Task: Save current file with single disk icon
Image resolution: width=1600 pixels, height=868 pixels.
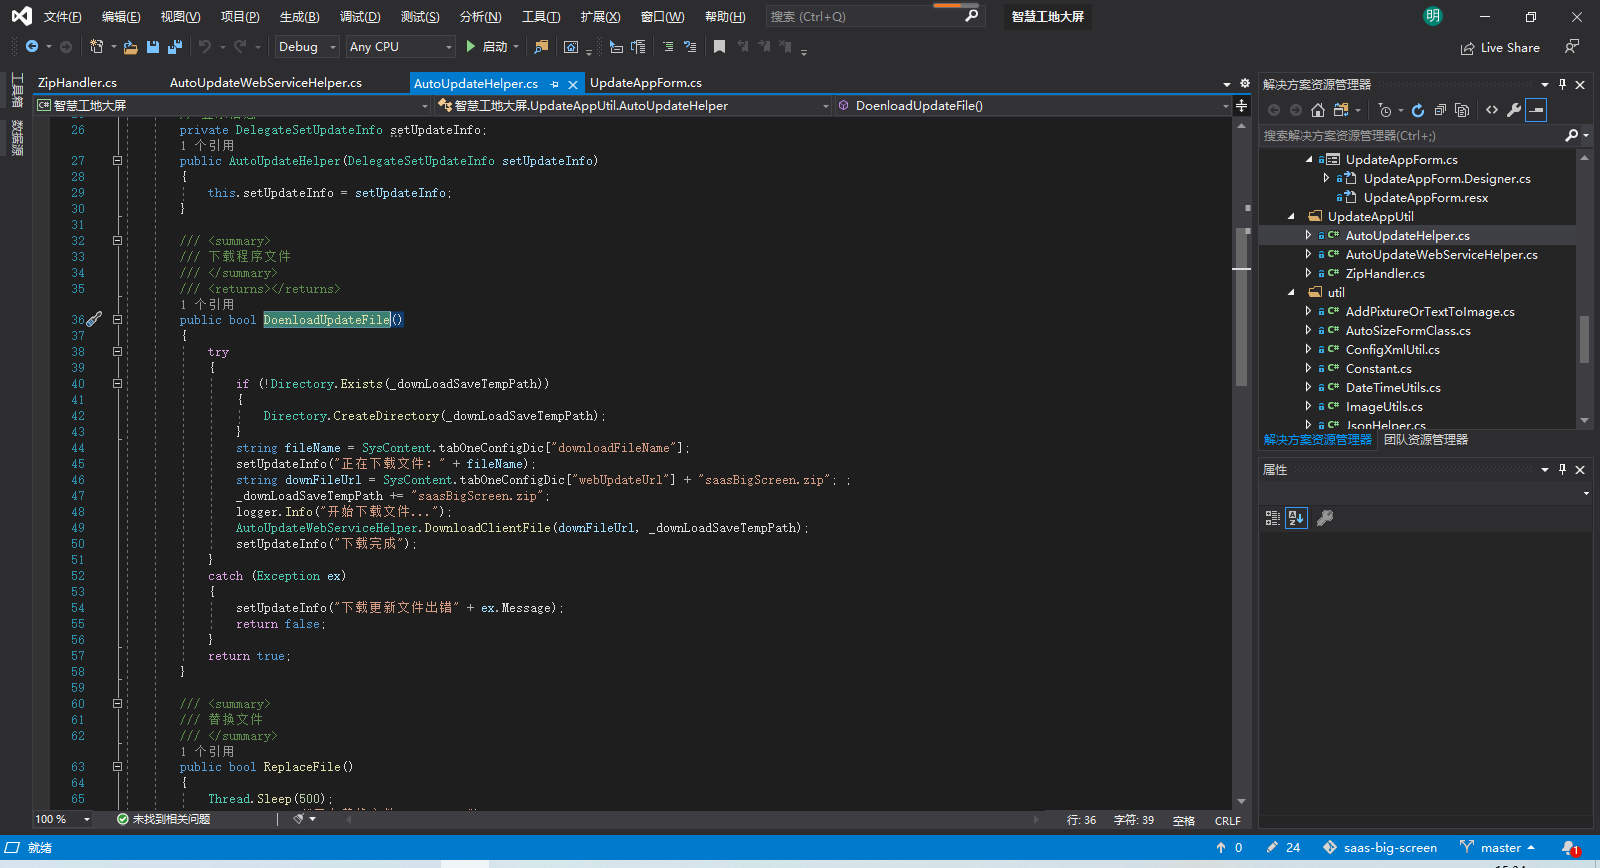Action: pos(153,47)
